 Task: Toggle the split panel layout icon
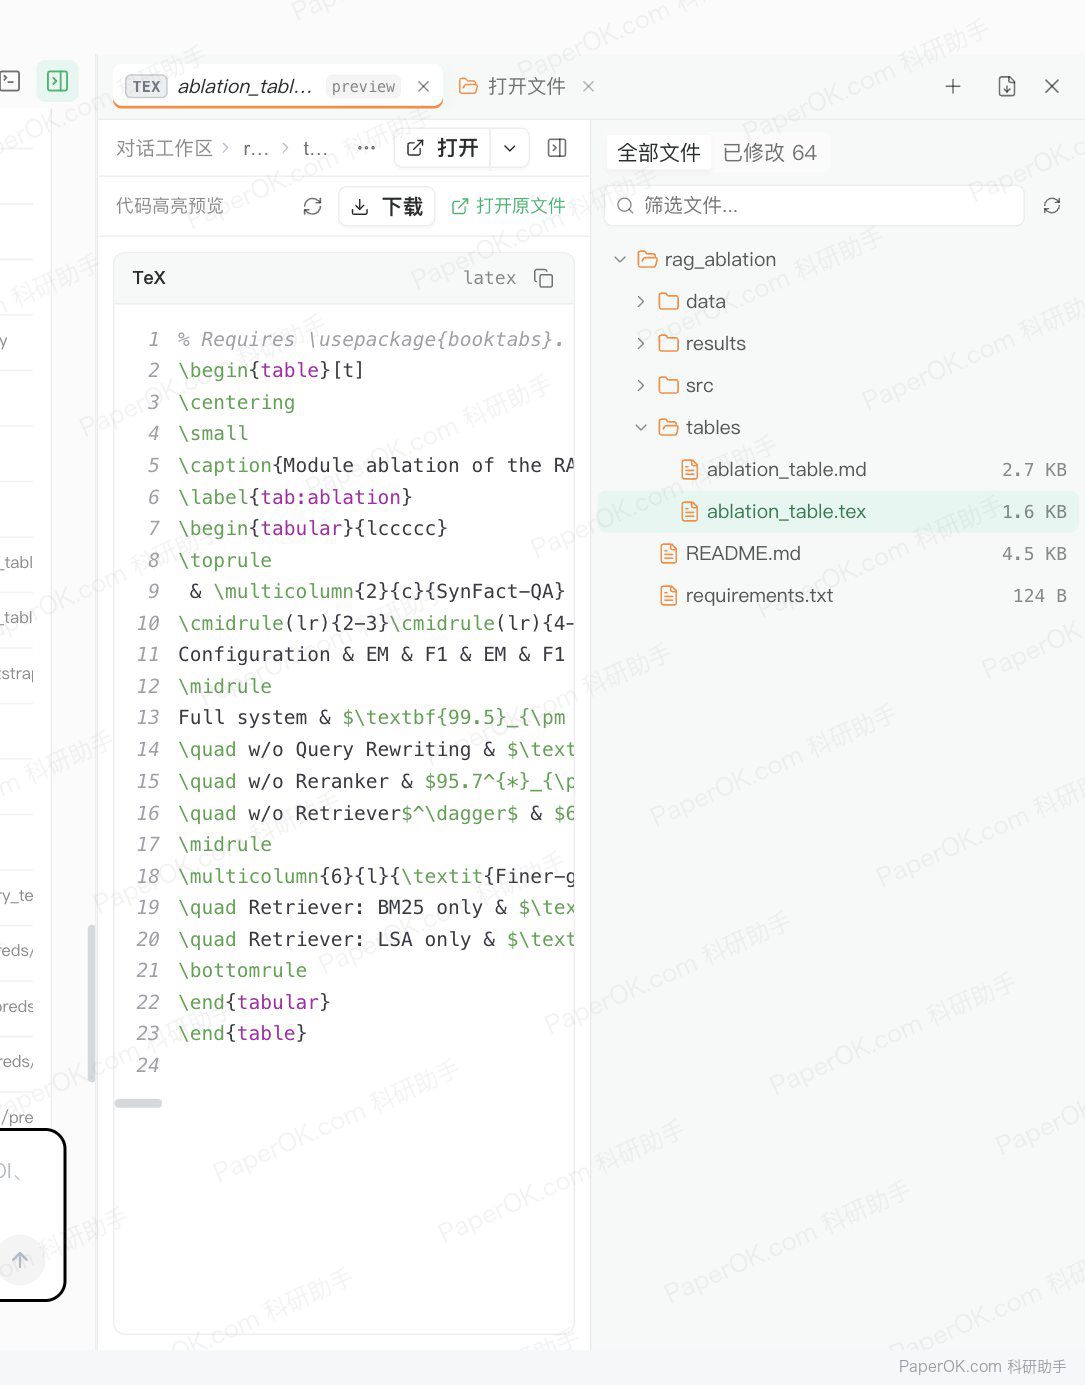tap(557, 148)
